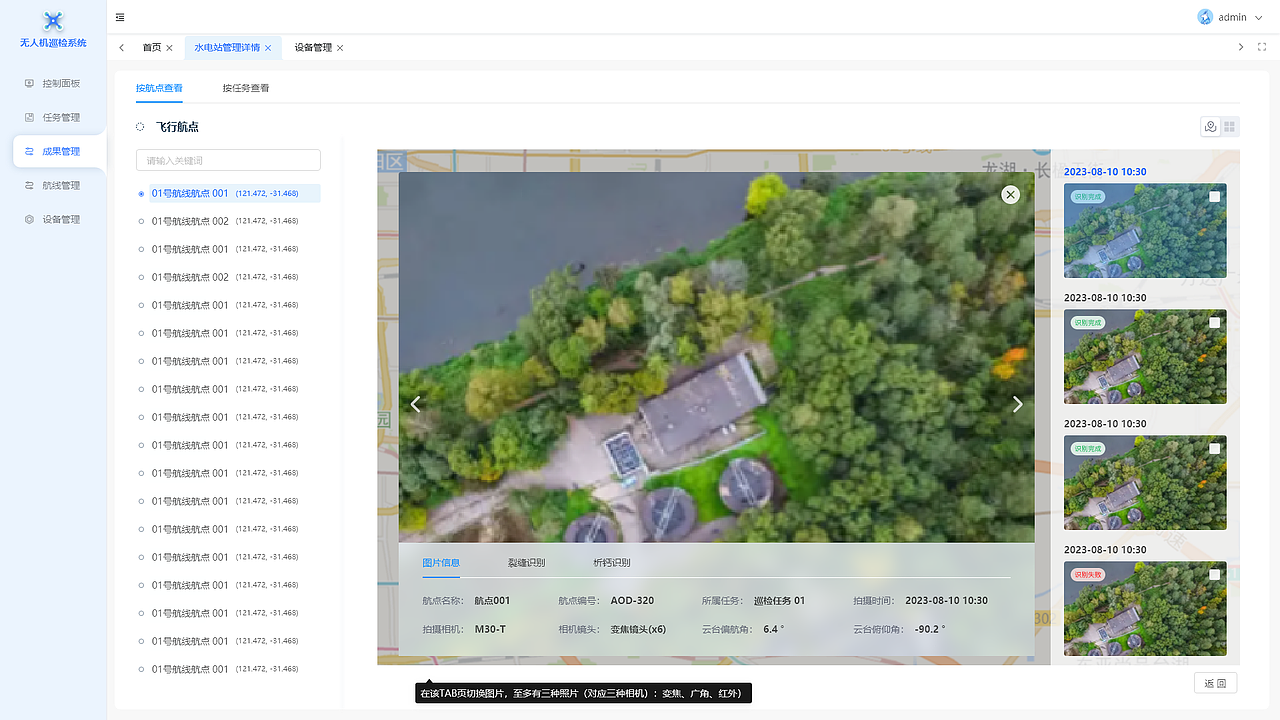Switch photo results to grid view

pyautogui.click(x=1229, y=126)
